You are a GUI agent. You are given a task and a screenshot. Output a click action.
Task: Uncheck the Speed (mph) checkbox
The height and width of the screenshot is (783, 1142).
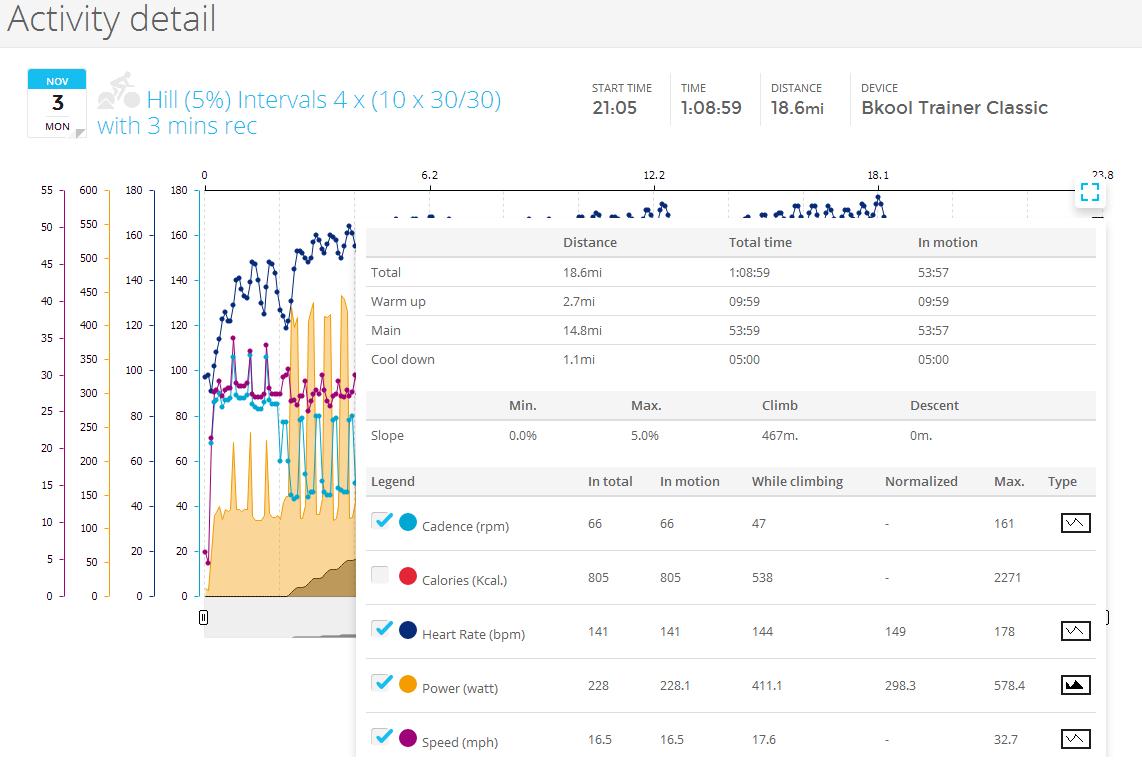380,736
